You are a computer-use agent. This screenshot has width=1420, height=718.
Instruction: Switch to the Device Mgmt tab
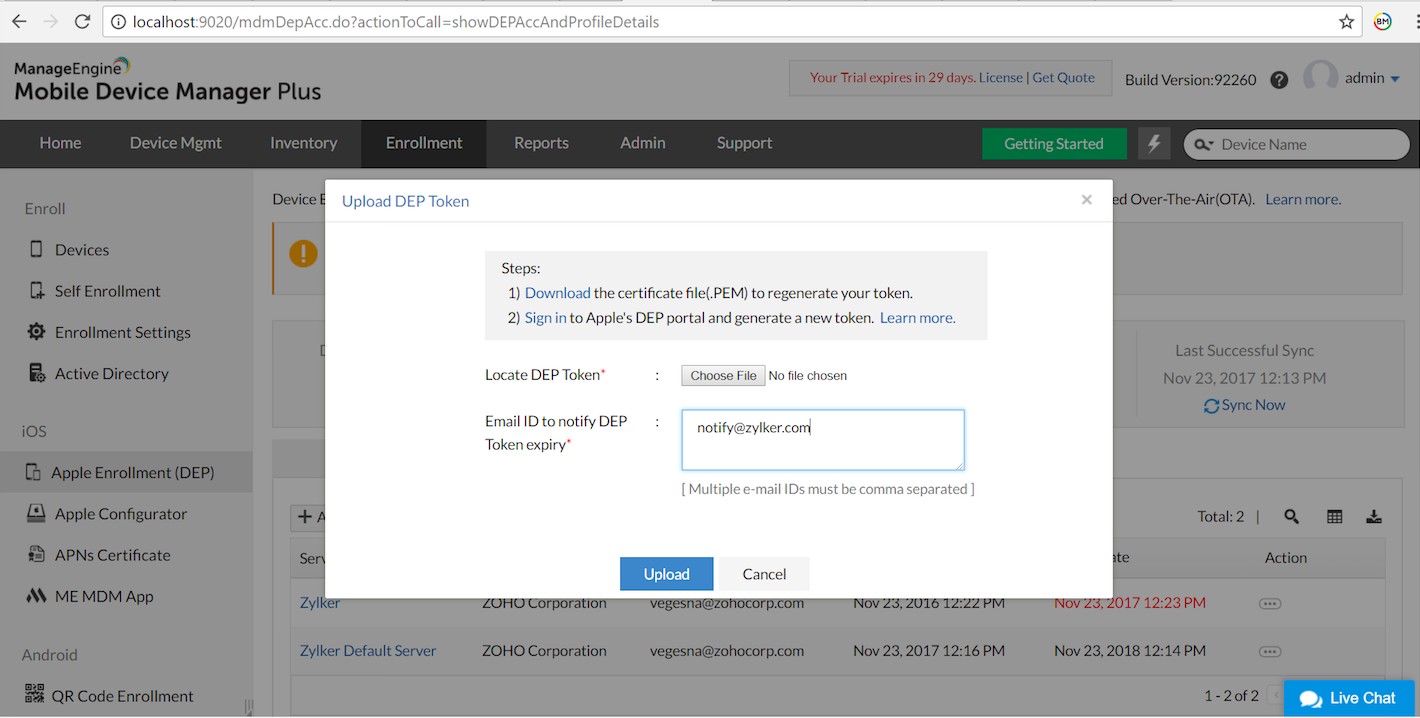tap(176, 143)
